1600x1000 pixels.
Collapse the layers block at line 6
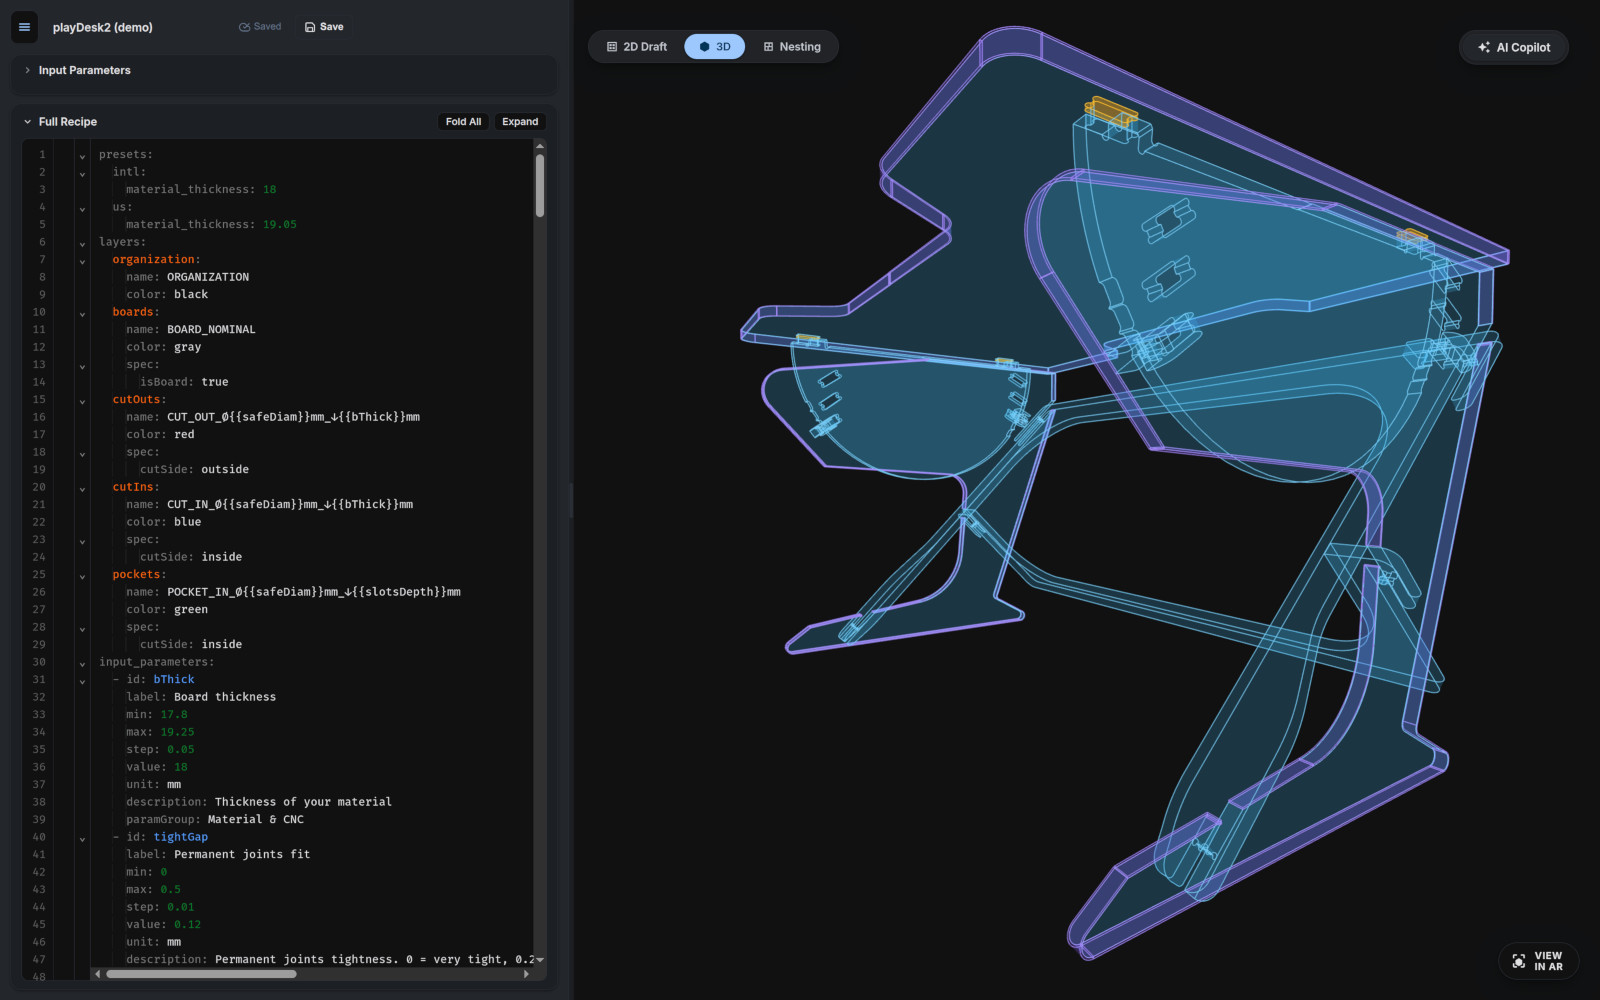82,243
